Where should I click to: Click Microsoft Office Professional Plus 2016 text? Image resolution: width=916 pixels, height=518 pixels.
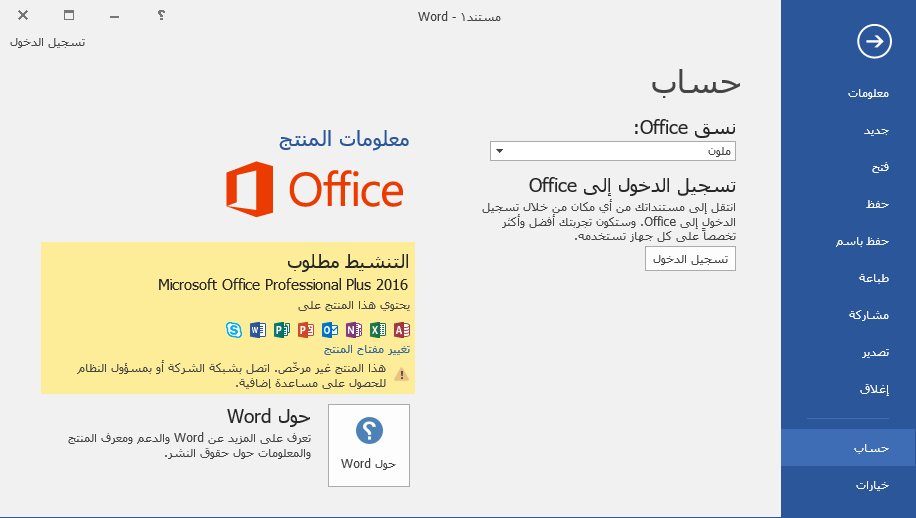click(283, 284)
